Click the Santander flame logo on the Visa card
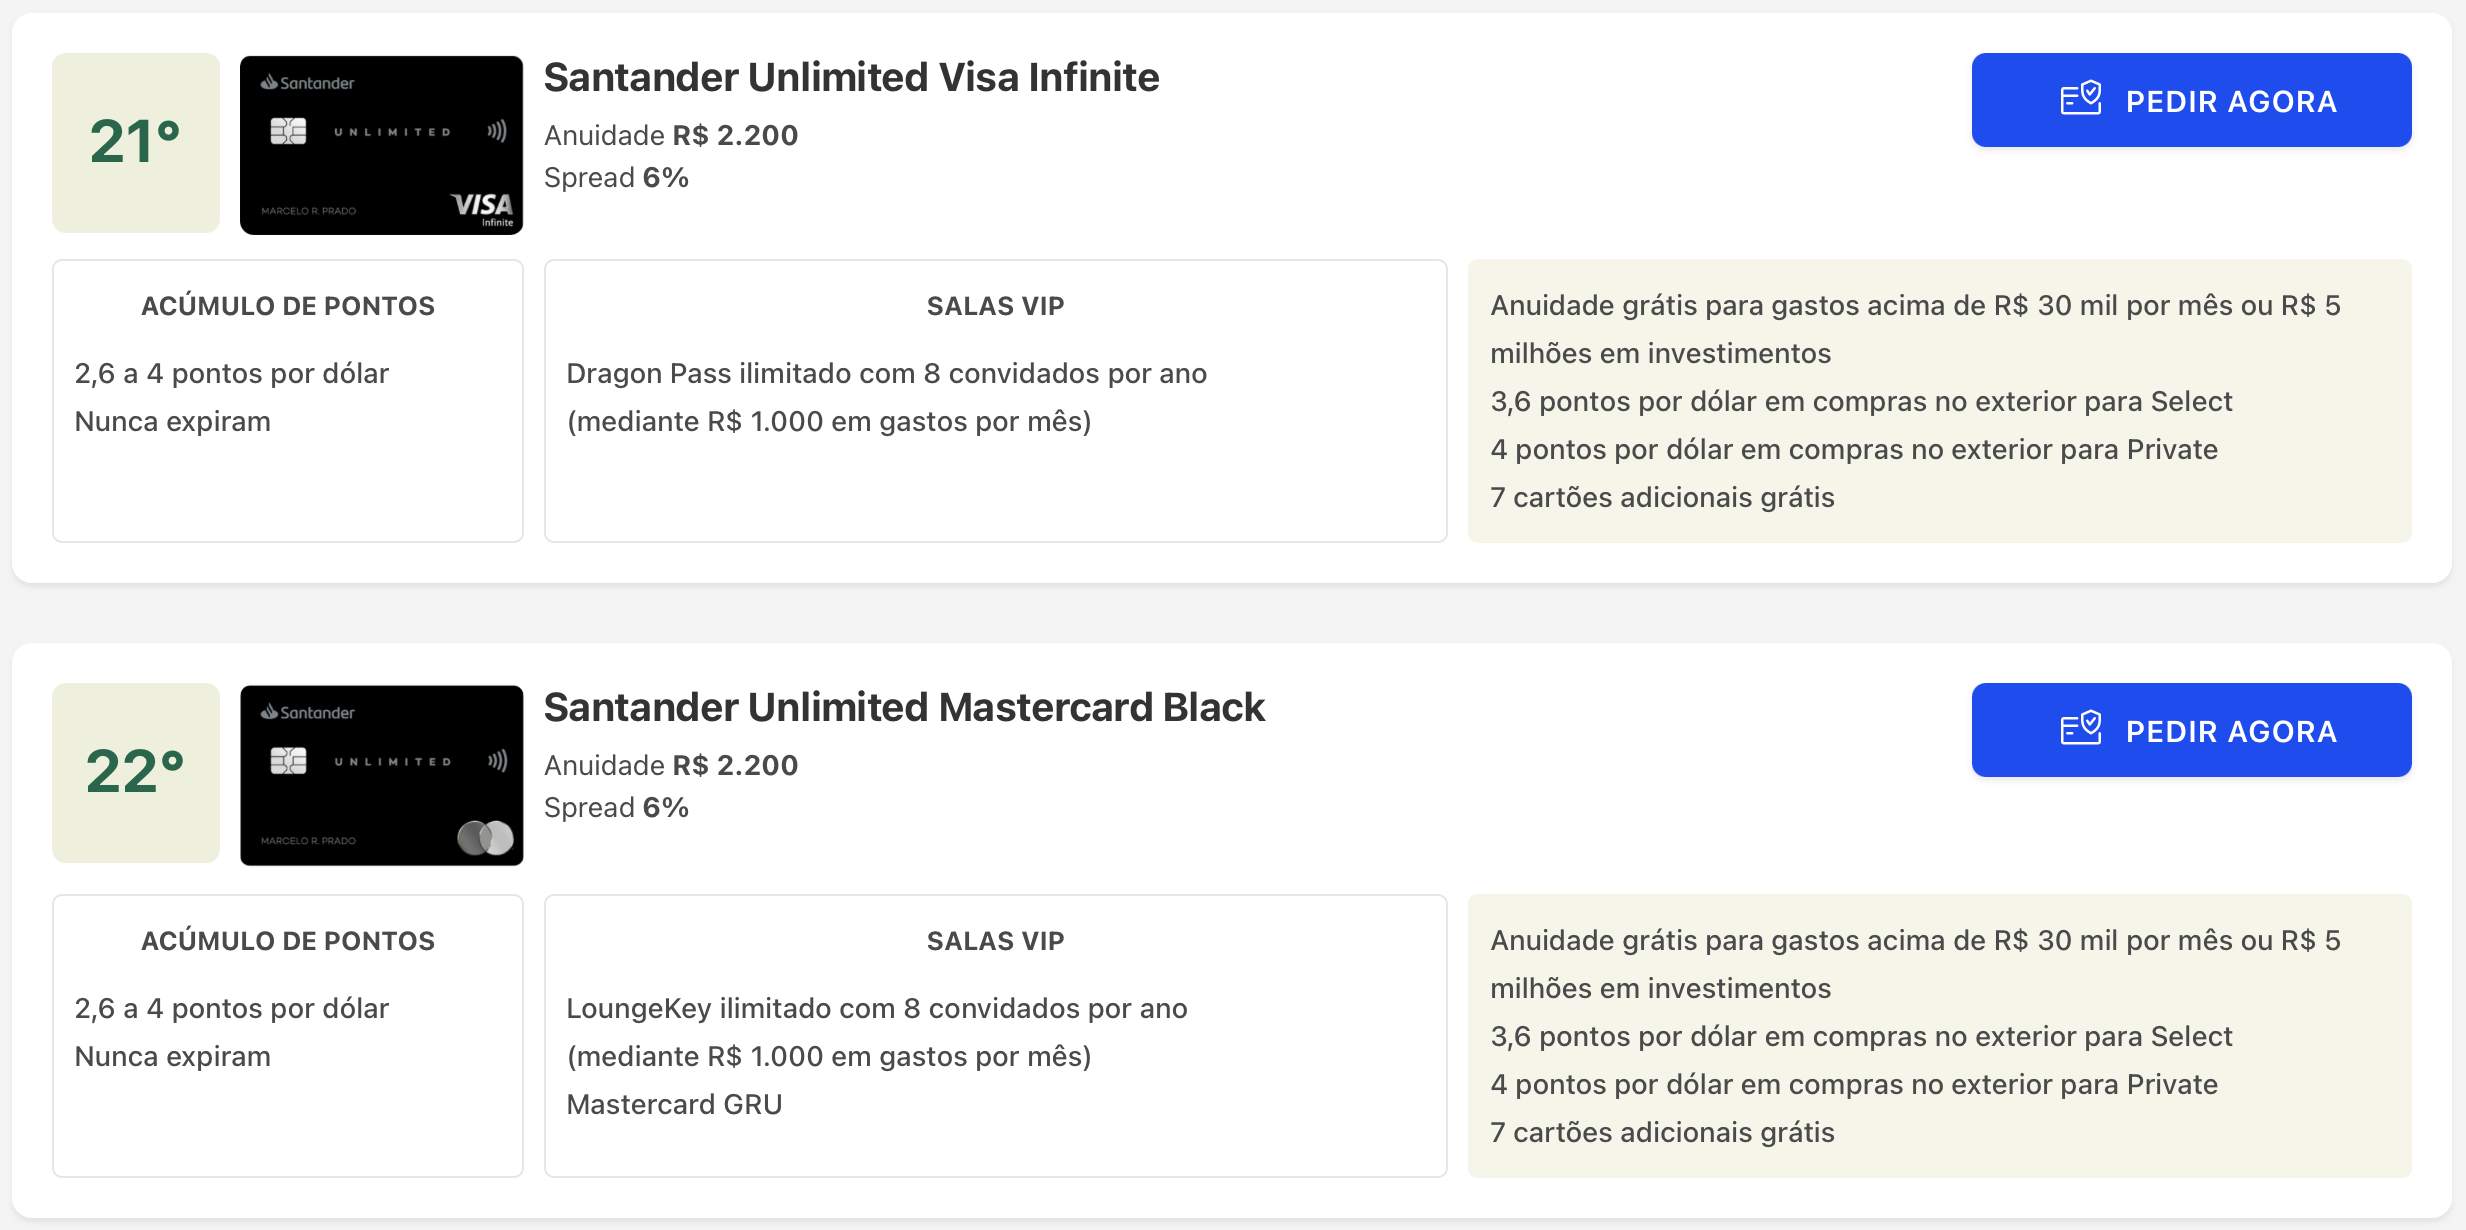 [268, 83]
